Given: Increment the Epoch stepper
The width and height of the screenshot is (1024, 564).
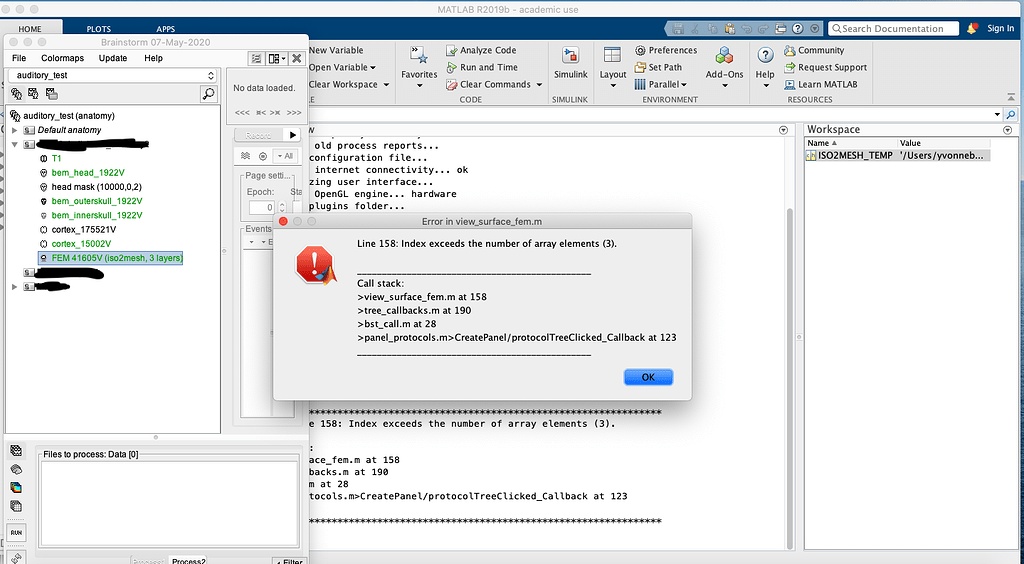Looking at the screenshot, I should pyautogui.click(x=282, y=204).
